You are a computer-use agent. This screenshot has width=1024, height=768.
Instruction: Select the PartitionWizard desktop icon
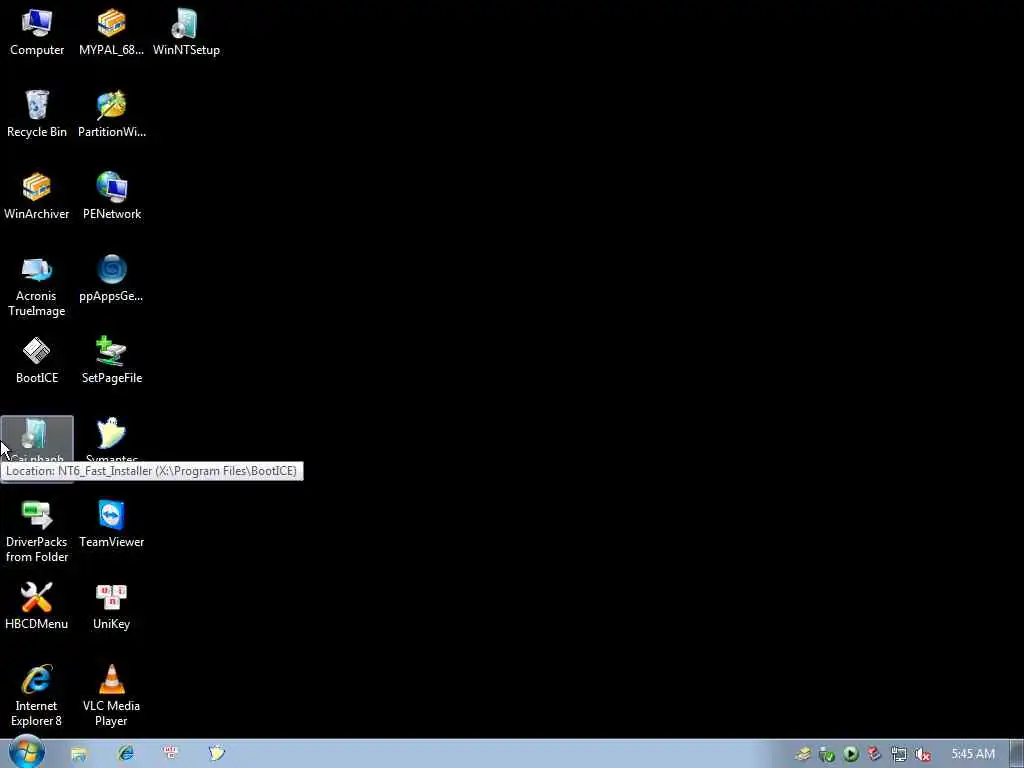pos(112,114)
